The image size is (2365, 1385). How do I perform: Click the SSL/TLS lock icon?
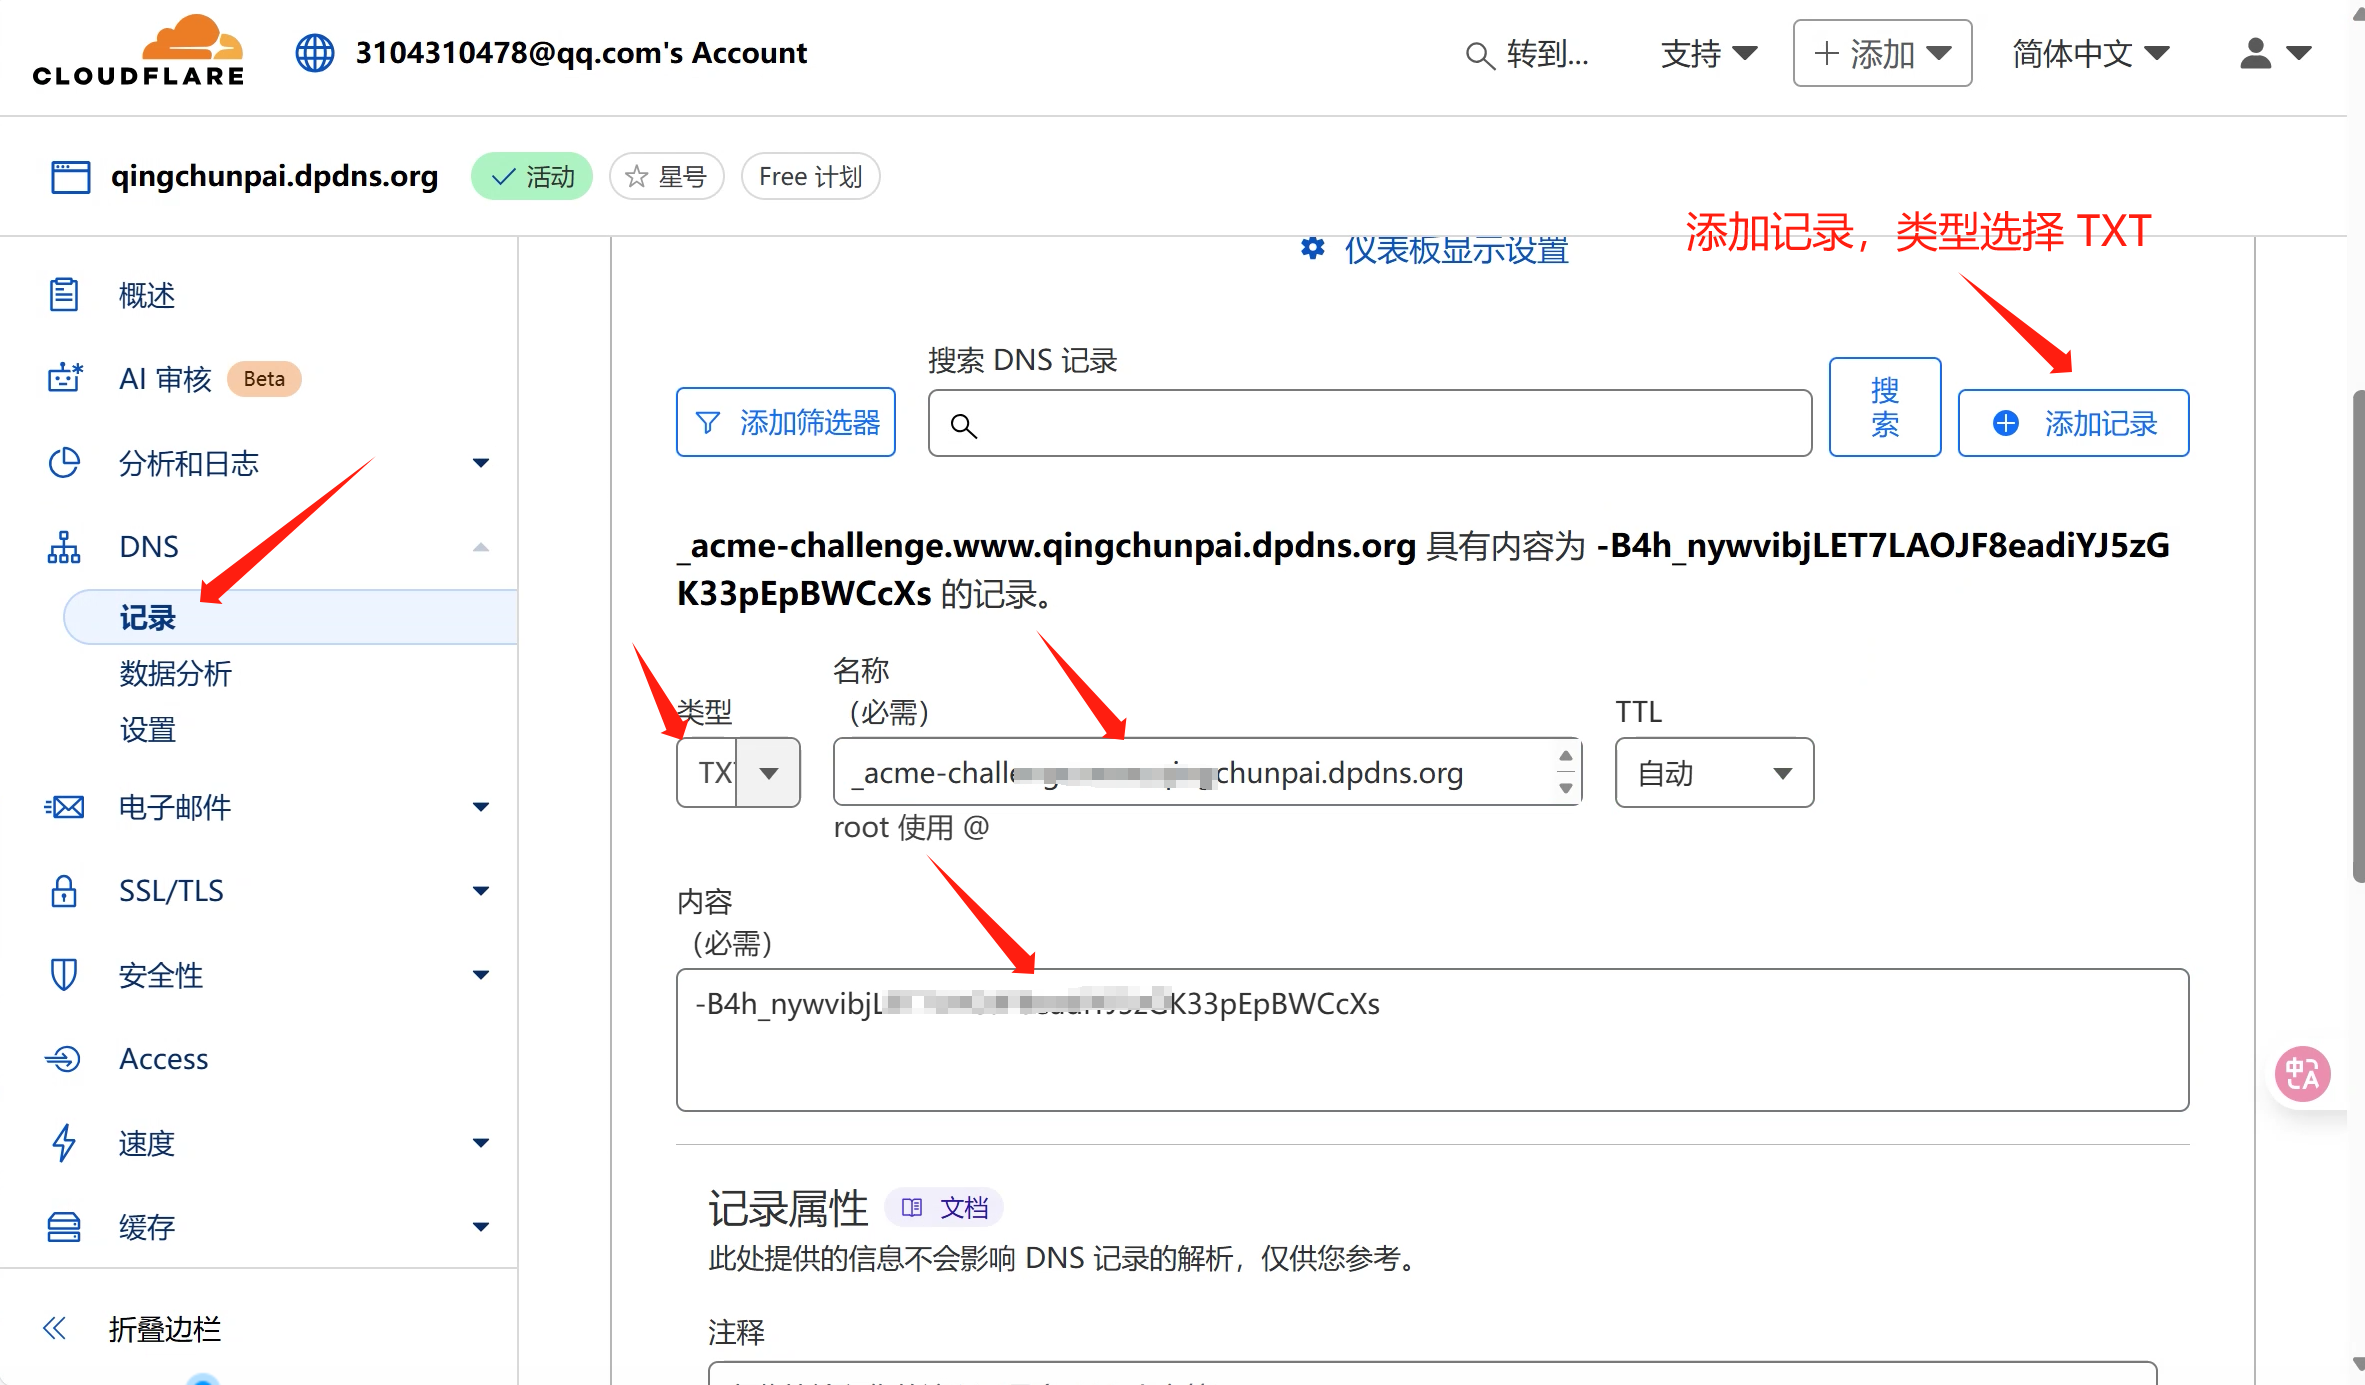[x=64, y=890]
